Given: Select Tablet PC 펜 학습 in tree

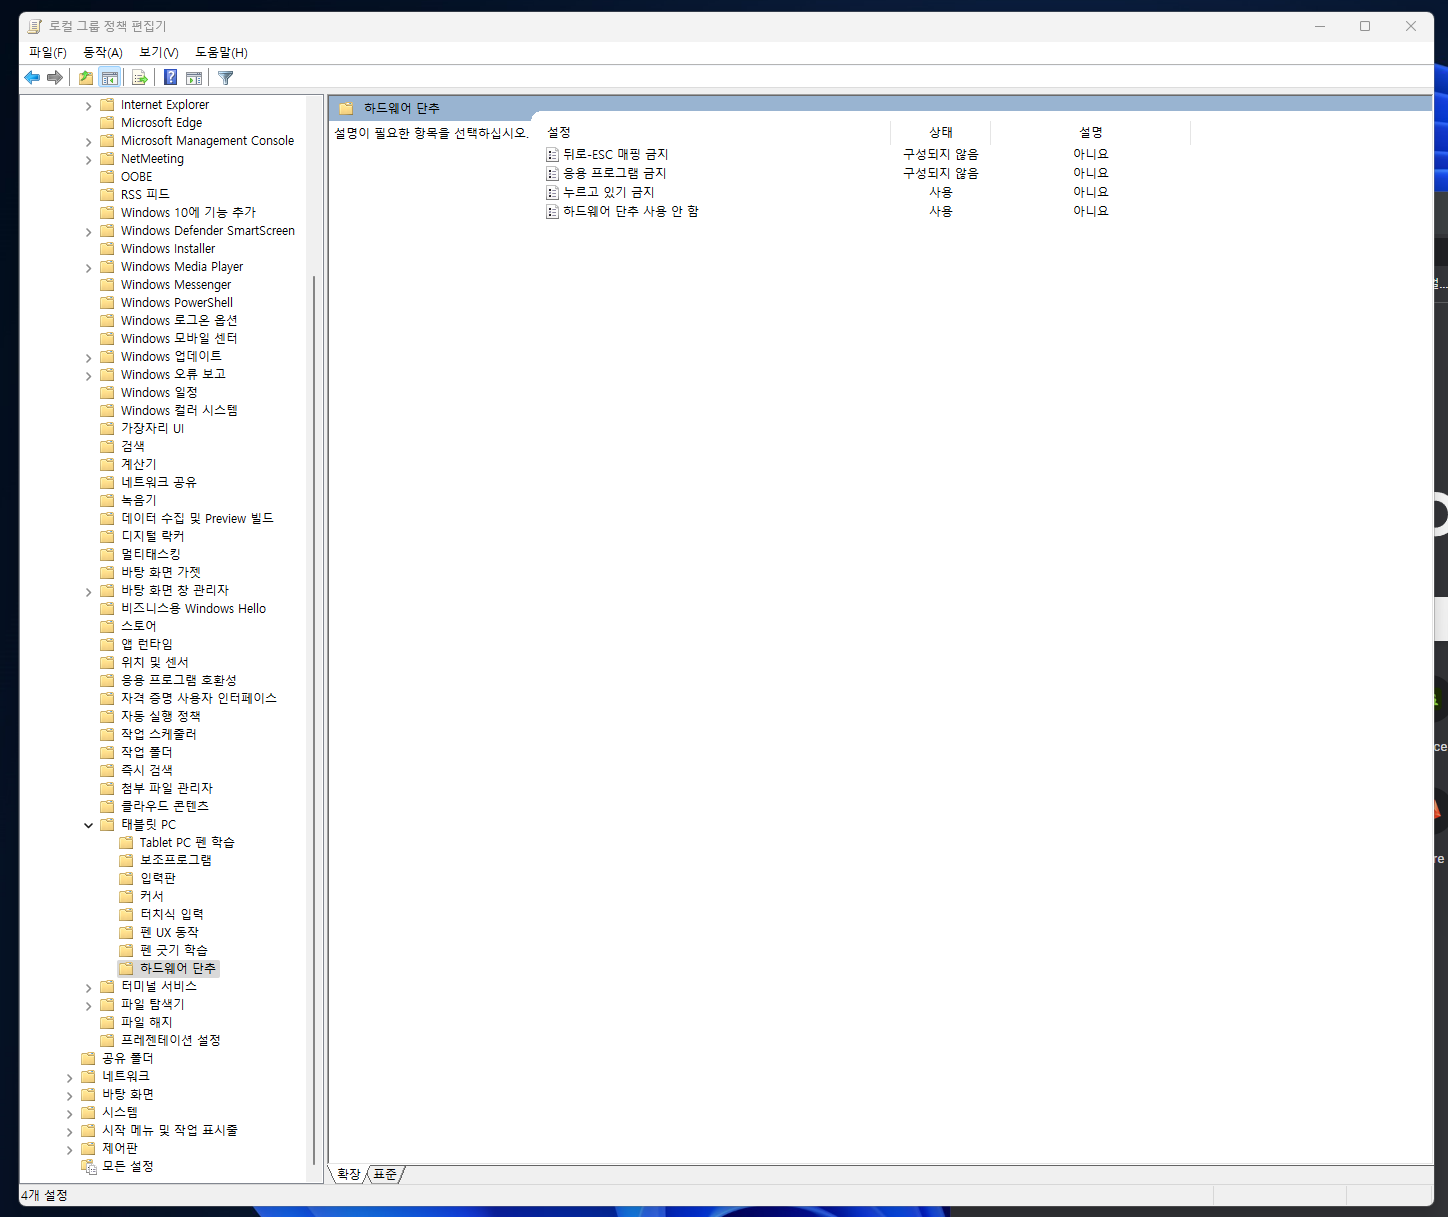Looking at the screenshot, I should (187, 842).
